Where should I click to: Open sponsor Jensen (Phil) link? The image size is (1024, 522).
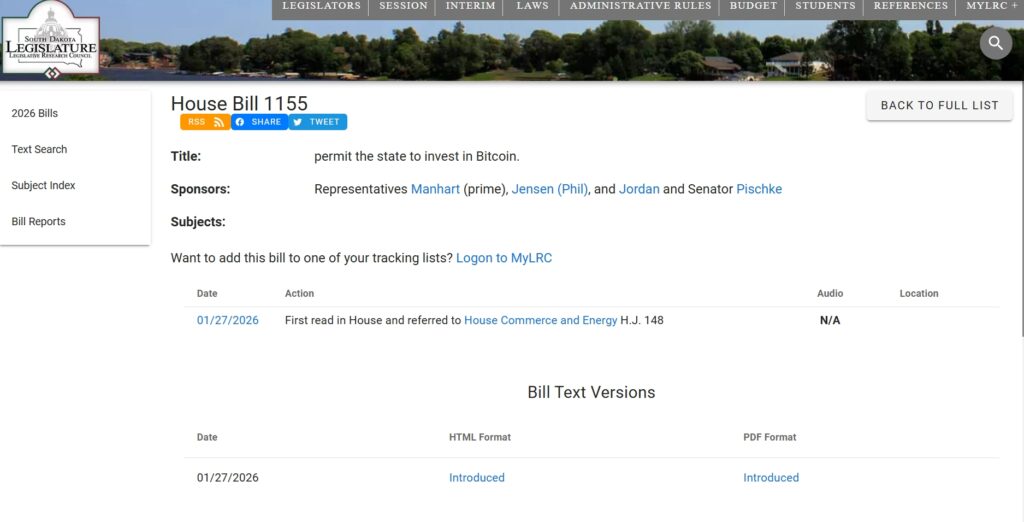pos(549,189)
